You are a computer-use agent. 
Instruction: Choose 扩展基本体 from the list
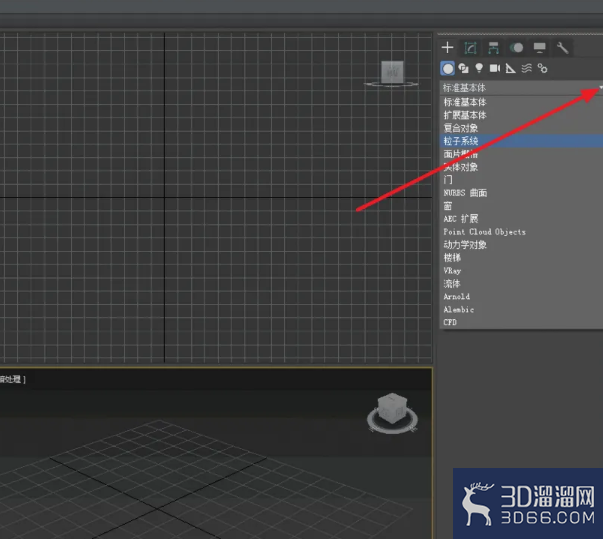[521, 115]
